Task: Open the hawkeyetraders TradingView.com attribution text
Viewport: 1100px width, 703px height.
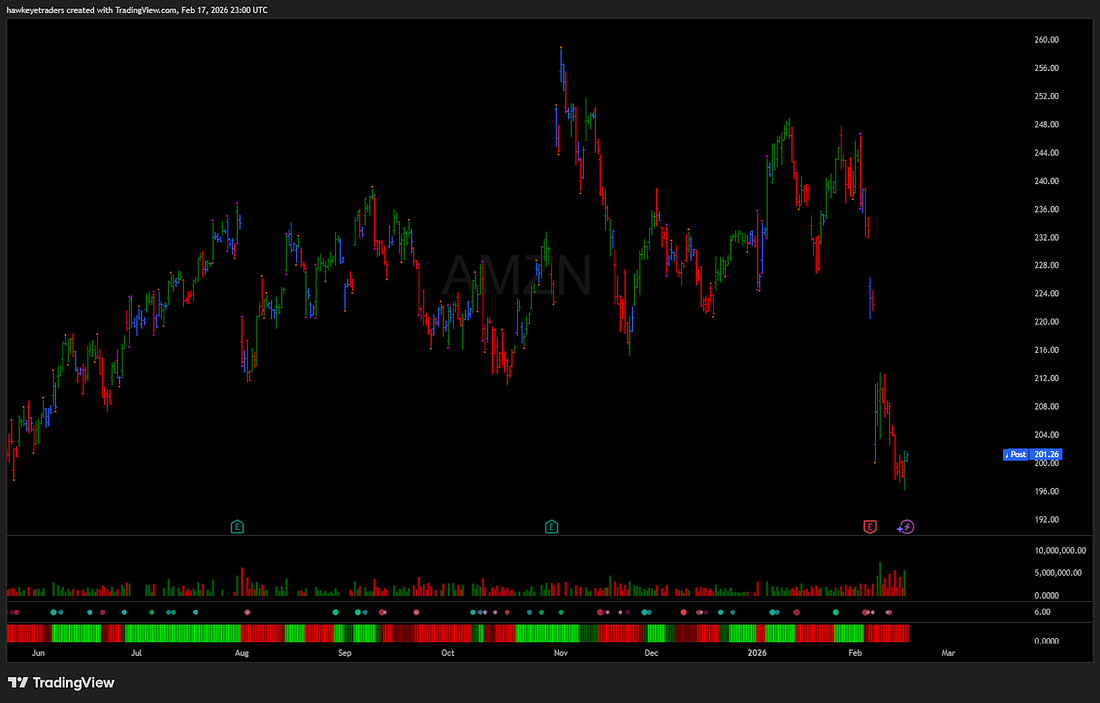Action: 137,10
